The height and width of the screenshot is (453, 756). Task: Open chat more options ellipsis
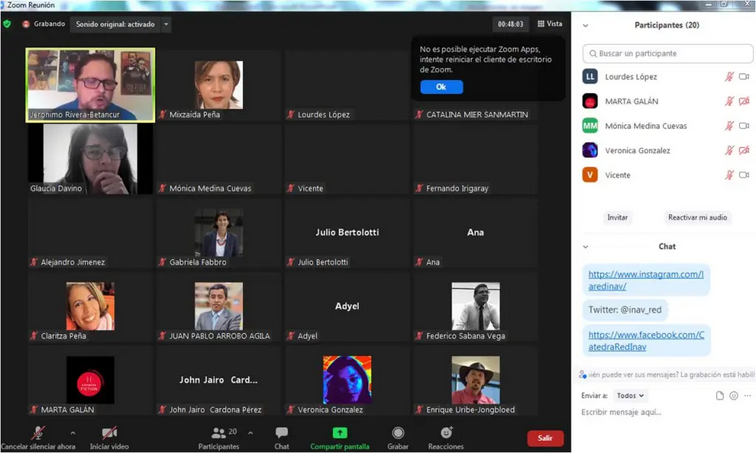coord(747,396)
